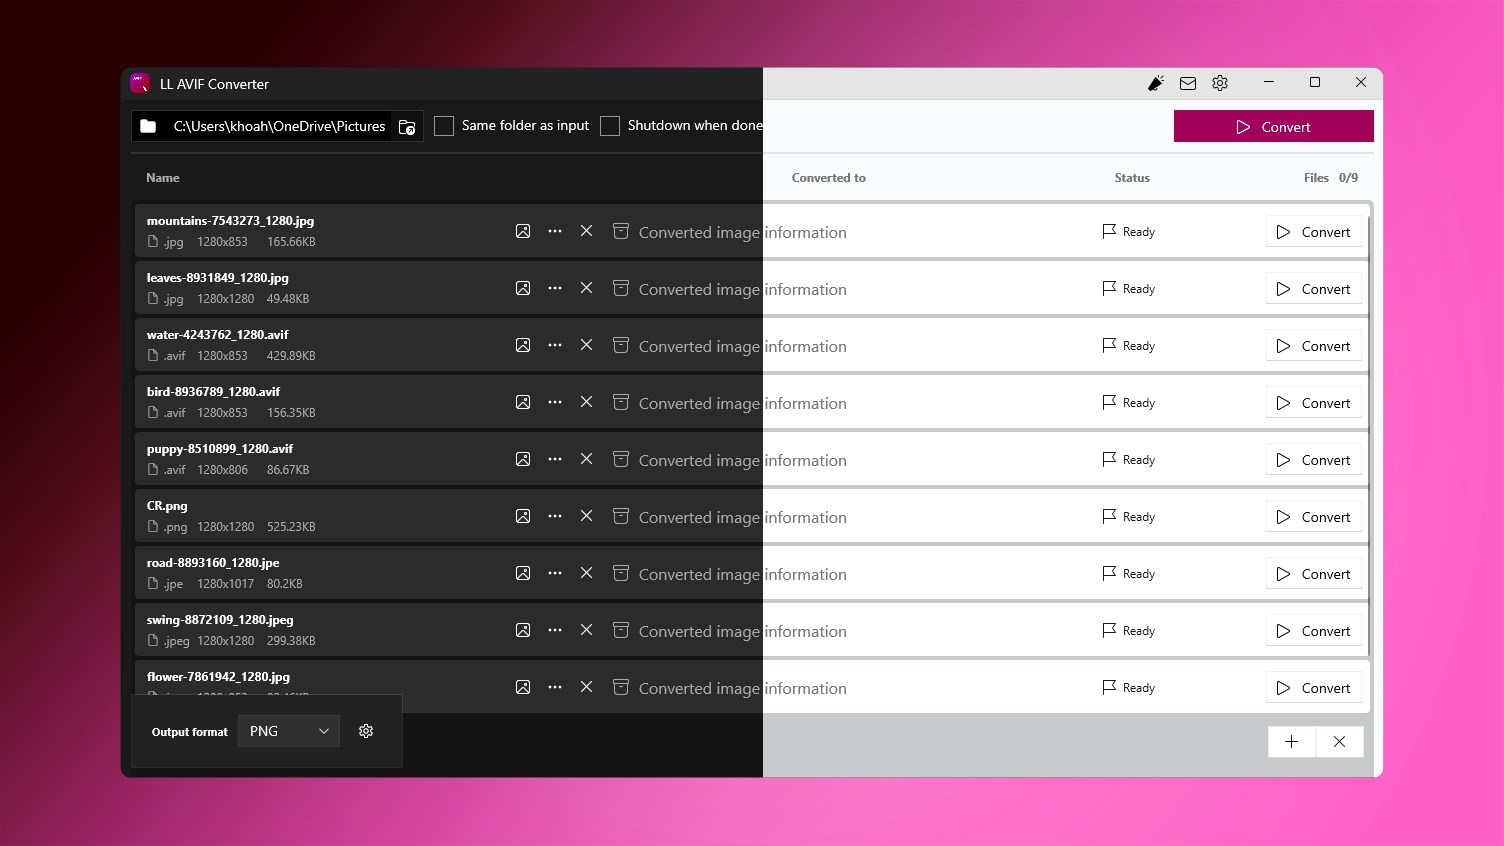Screen dimensions: 1504x846
Task: Open the mail feedback icon
Action: 1188,83
